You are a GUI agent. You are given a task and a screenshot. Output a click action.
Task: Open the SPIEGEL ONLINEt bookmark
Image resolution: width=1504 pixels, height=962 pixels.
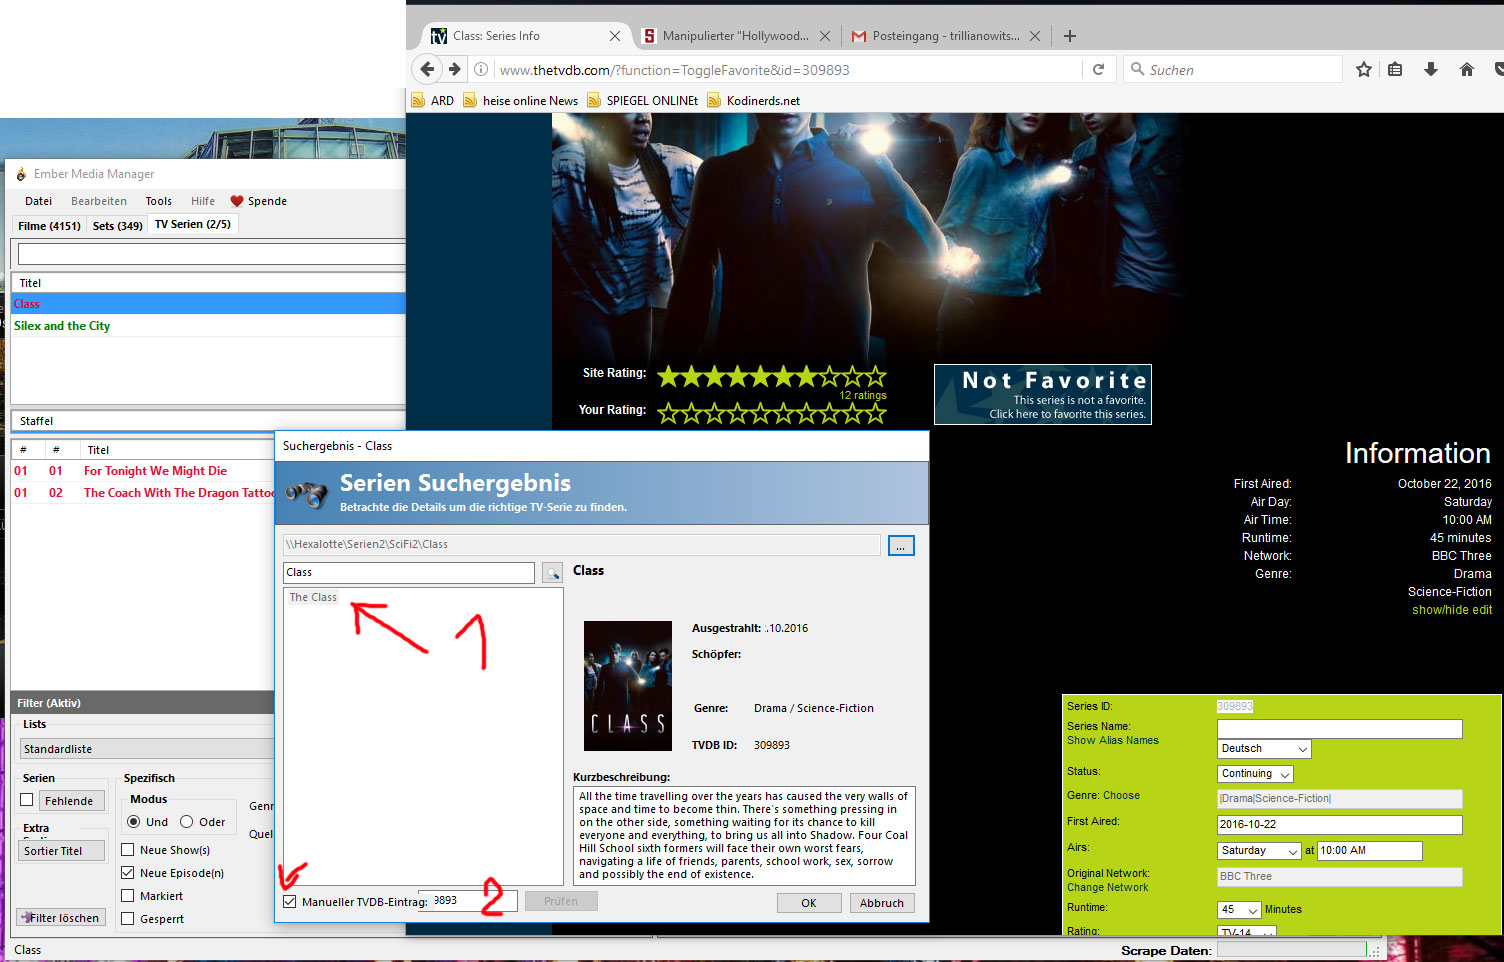642,100
